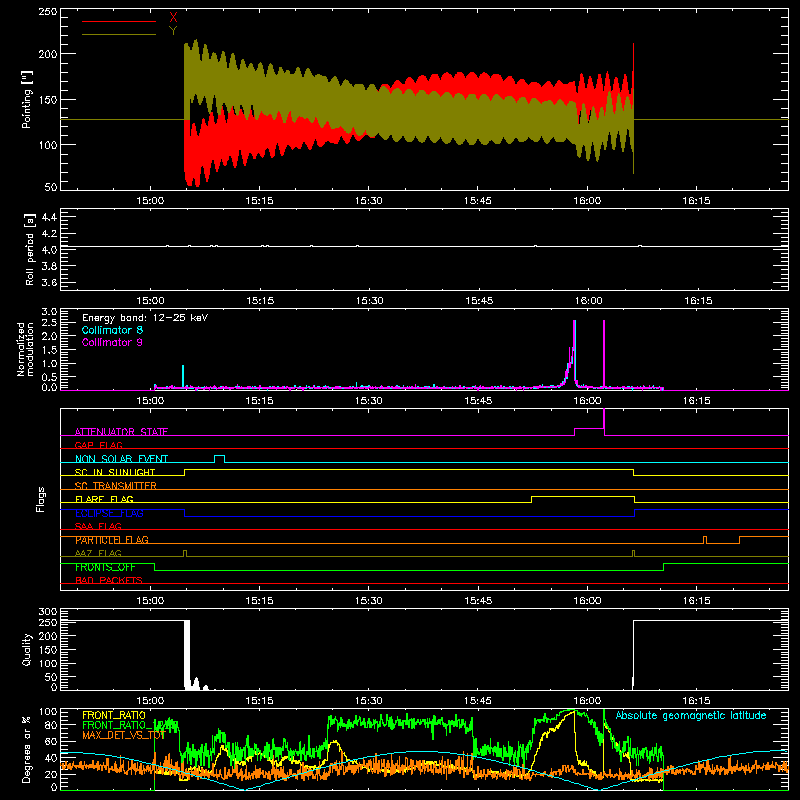800x800 pixels.
Task: Click the orange 'MAX_DET_VS_TOT' legend label
Action: click(x=123, y=735)
